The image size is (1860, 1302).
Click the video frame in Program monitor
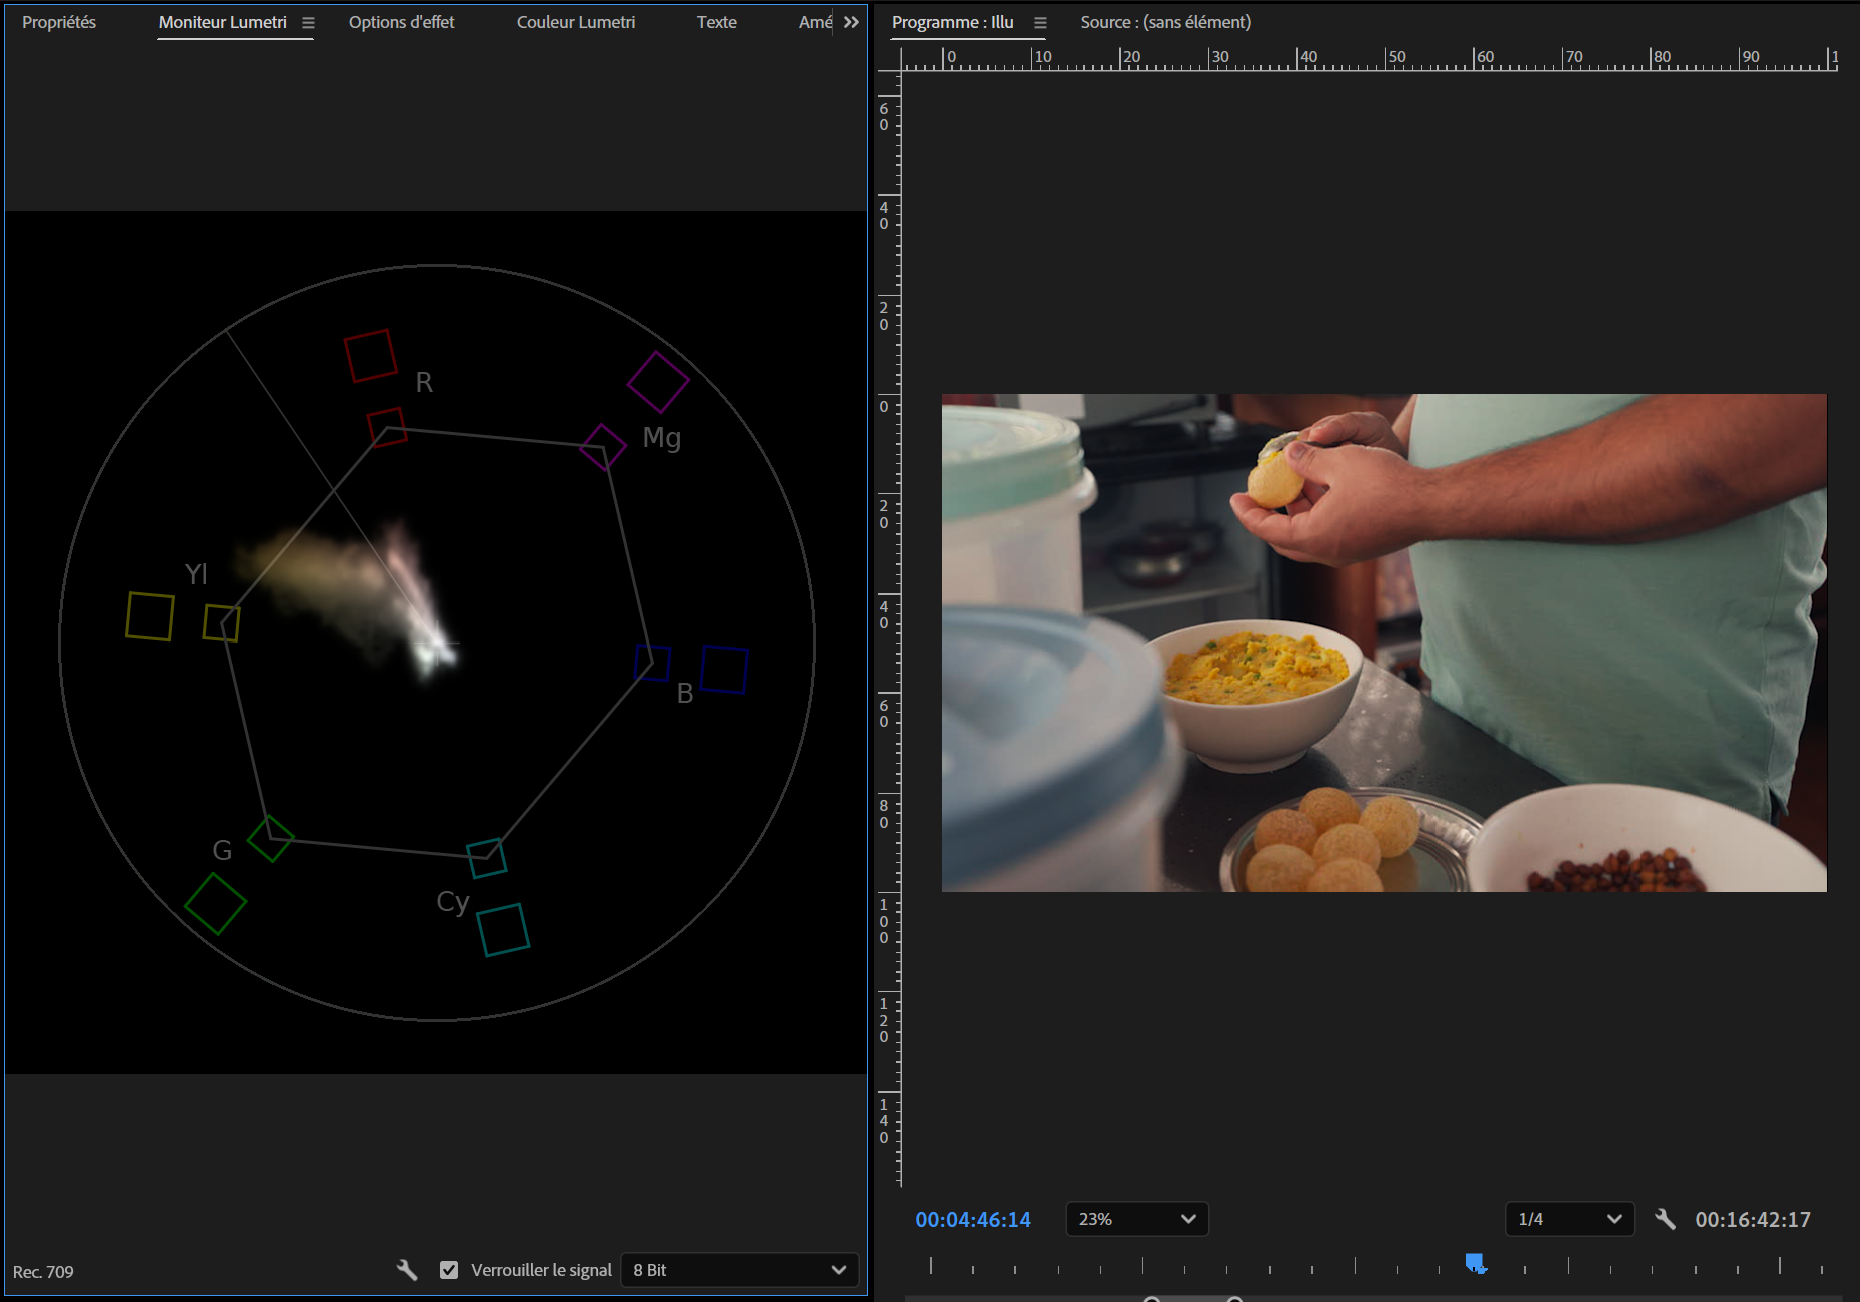click(1384, 643)
